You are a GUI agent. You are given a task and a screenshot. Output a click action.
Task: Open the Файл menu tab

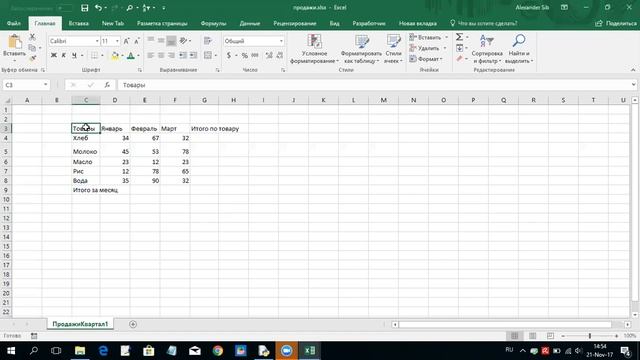[x=14, y=23]
